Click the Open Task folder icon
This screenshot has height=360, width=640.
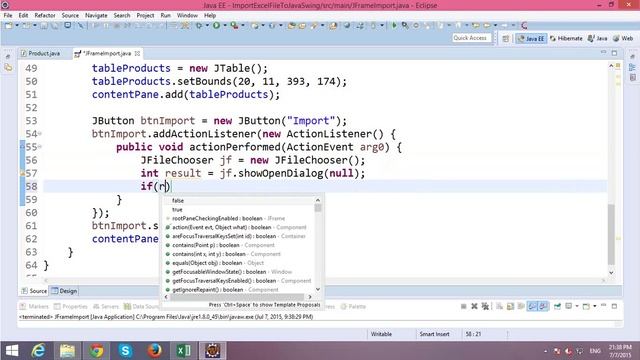(x=302, y=25)
